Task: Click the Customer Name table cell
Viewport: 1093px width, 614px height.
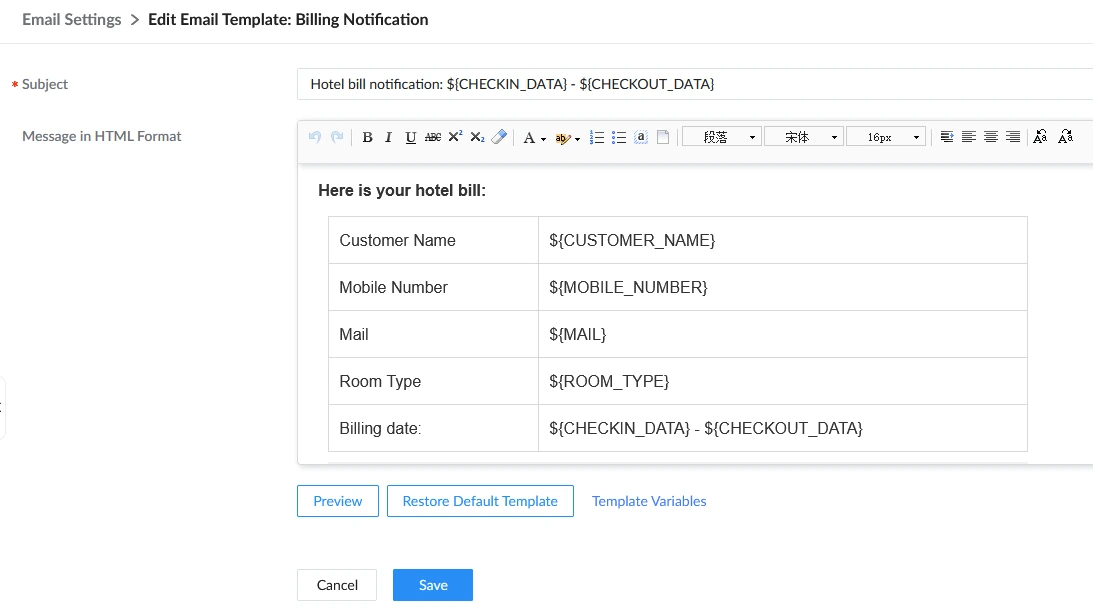Action: point(434,240)
